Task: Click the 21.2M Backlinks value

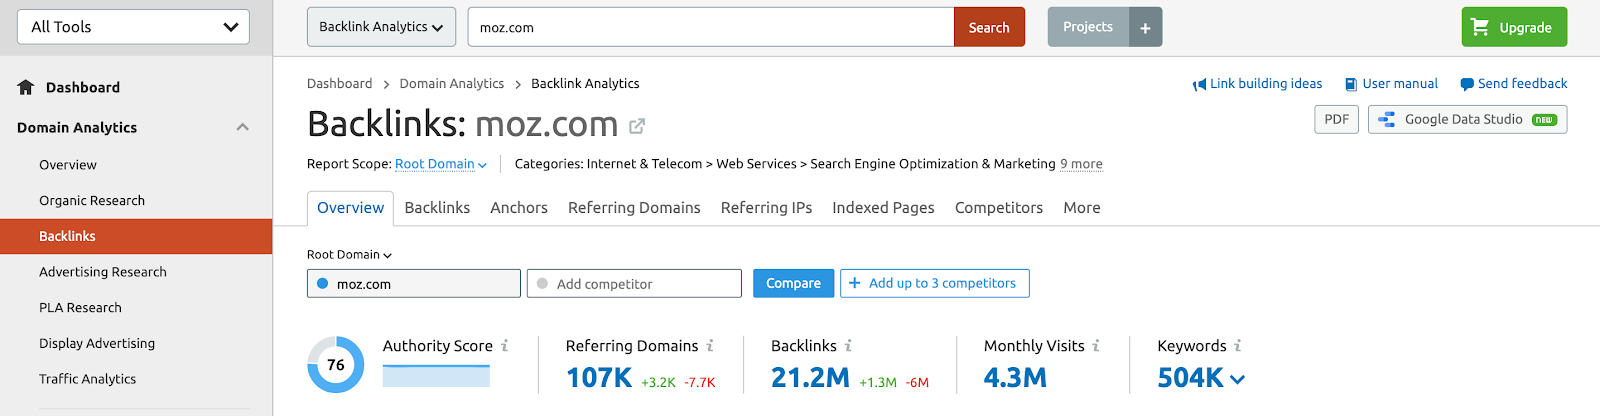Action: point(810,378)
